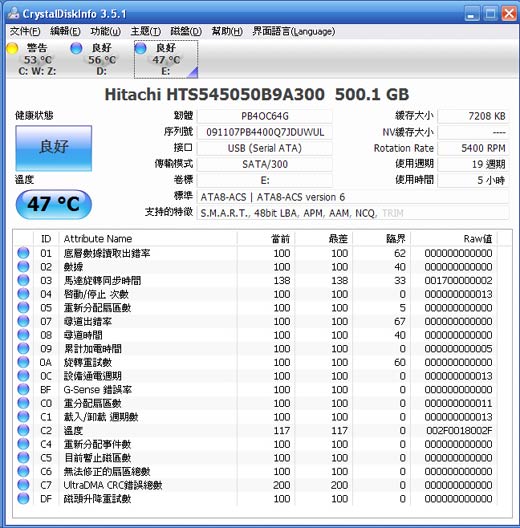
Task: Click the drive letter field E:
Action: tap(265, 180)
